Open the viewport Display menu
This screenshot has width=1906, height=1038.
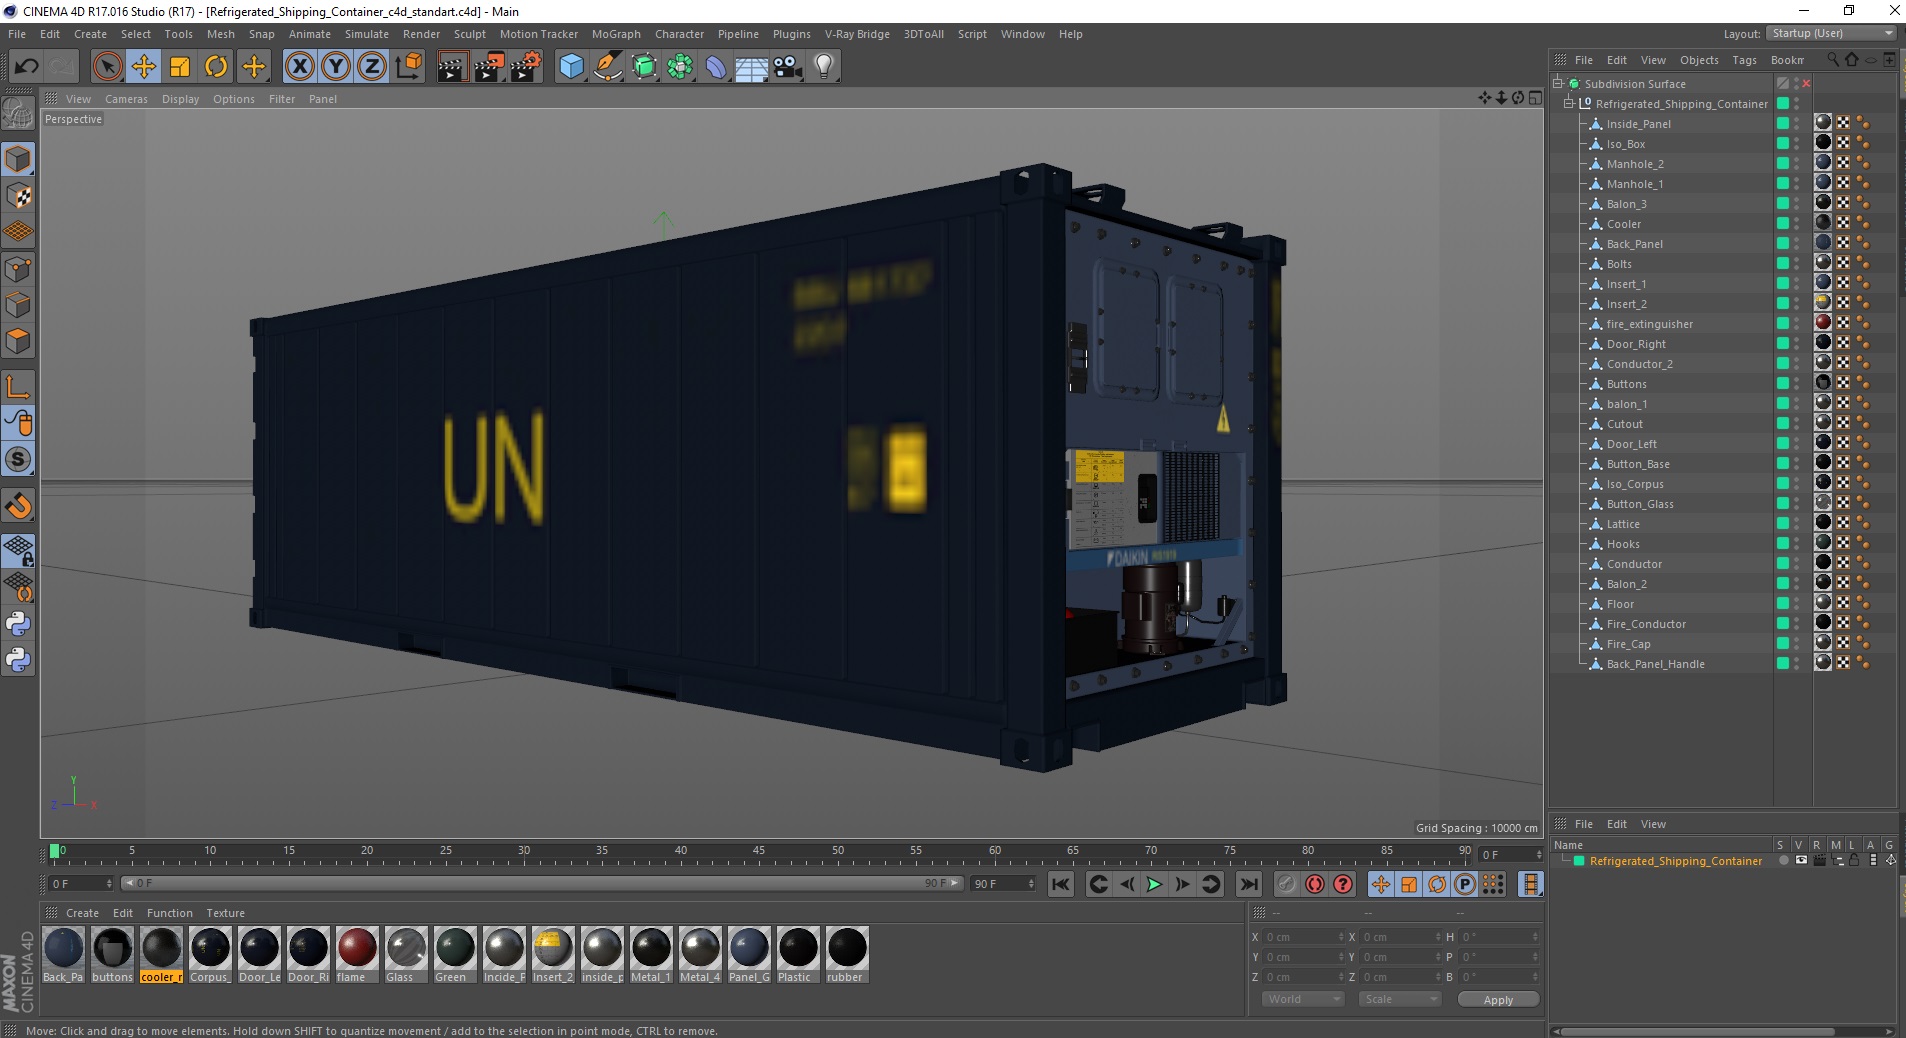point(180,99)
